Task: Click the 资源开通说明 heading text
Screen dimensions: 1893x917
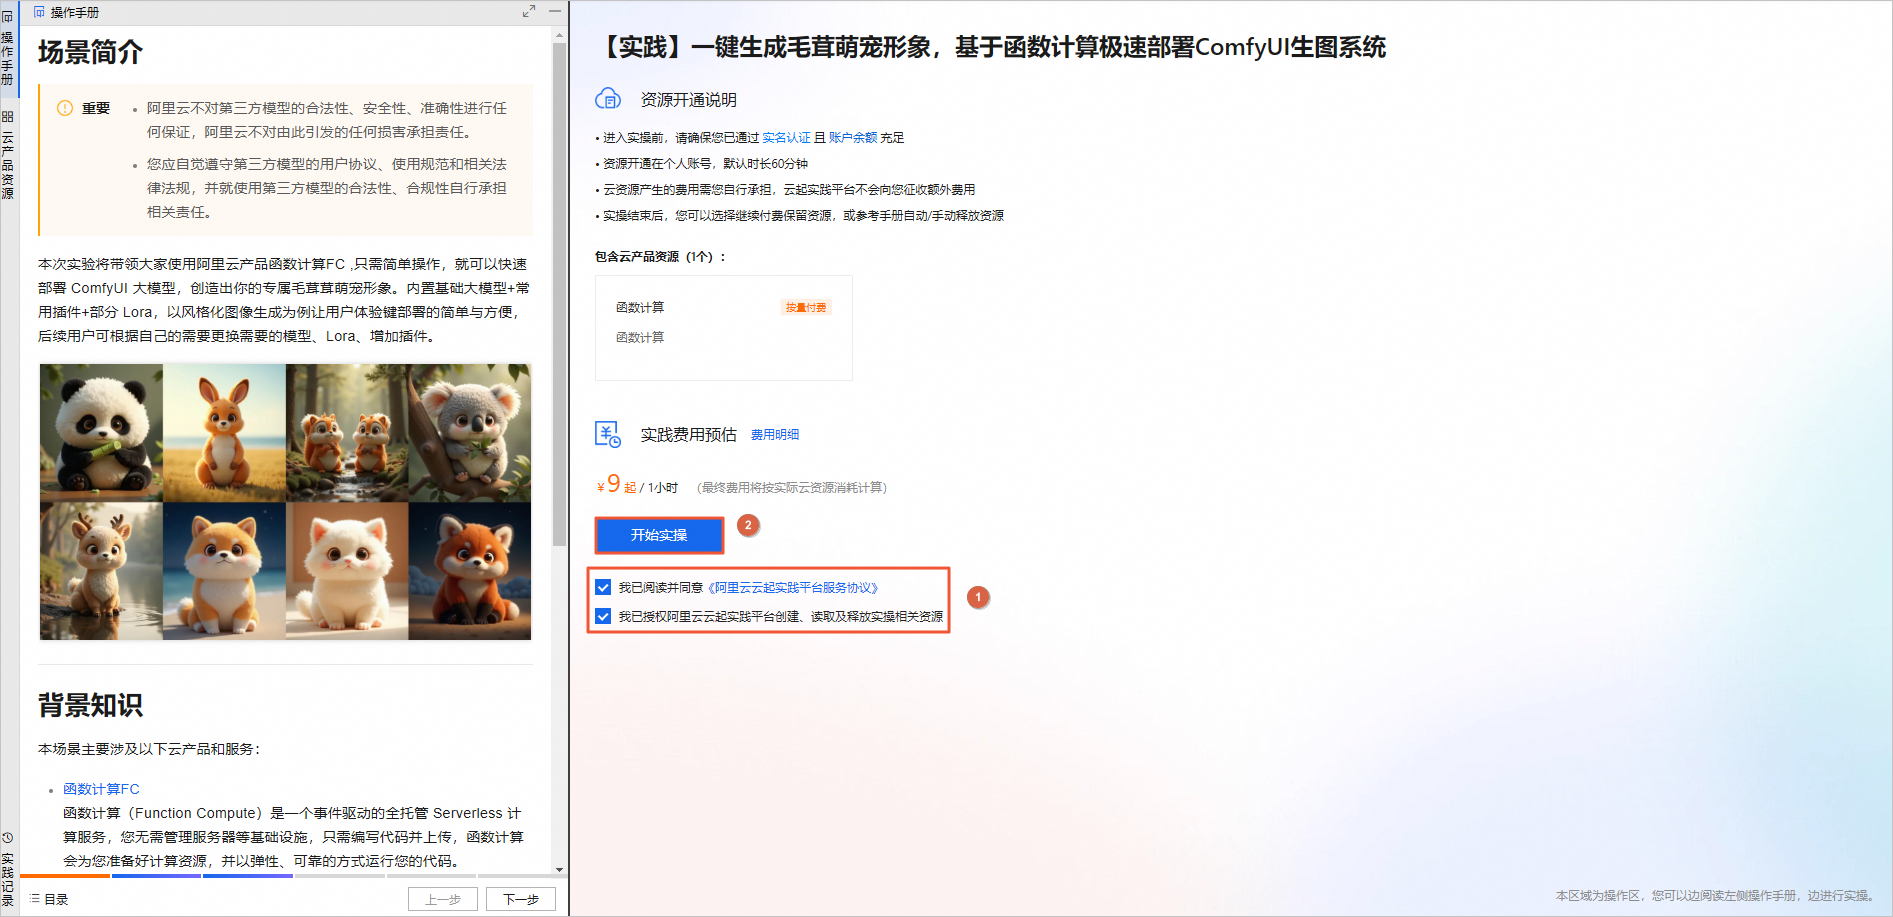Action: pos(688,100)
